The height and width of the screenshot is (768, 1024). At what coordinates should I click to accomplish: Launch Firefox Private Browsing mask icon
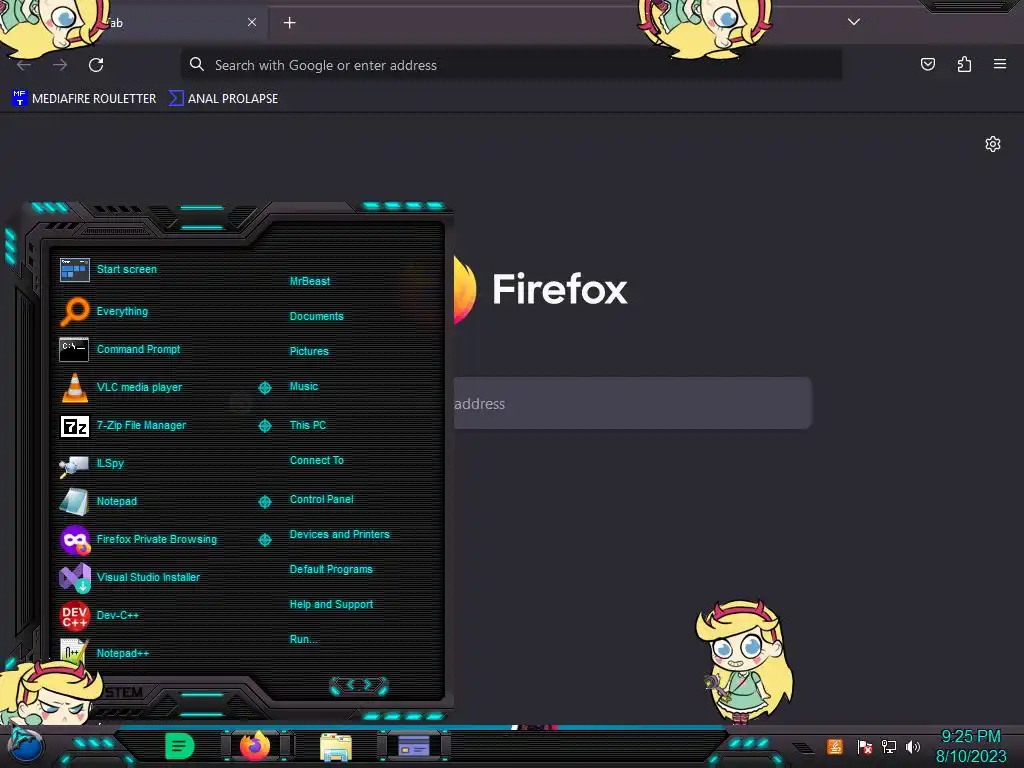point(74,539)
